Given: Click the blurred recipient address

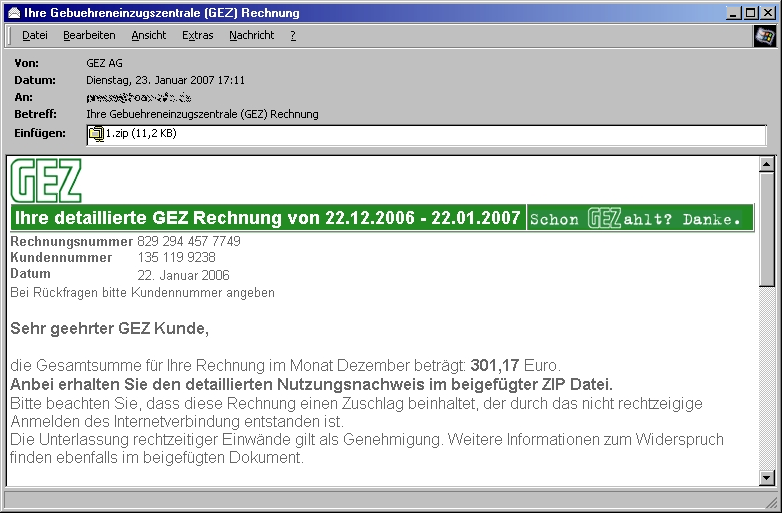Looking at the screenshot, I should [x=139, y=97].
